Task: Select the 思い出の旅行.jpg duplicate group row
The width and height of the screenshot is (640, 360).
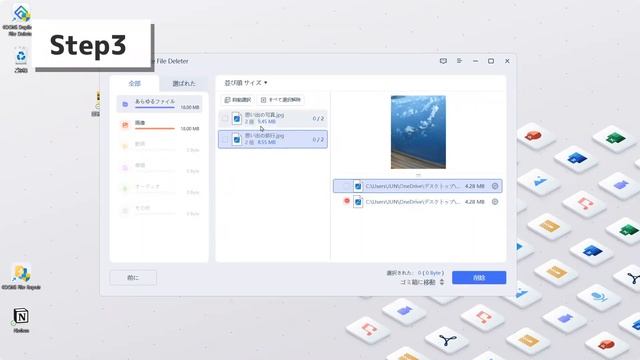Action: click(273, 139)
